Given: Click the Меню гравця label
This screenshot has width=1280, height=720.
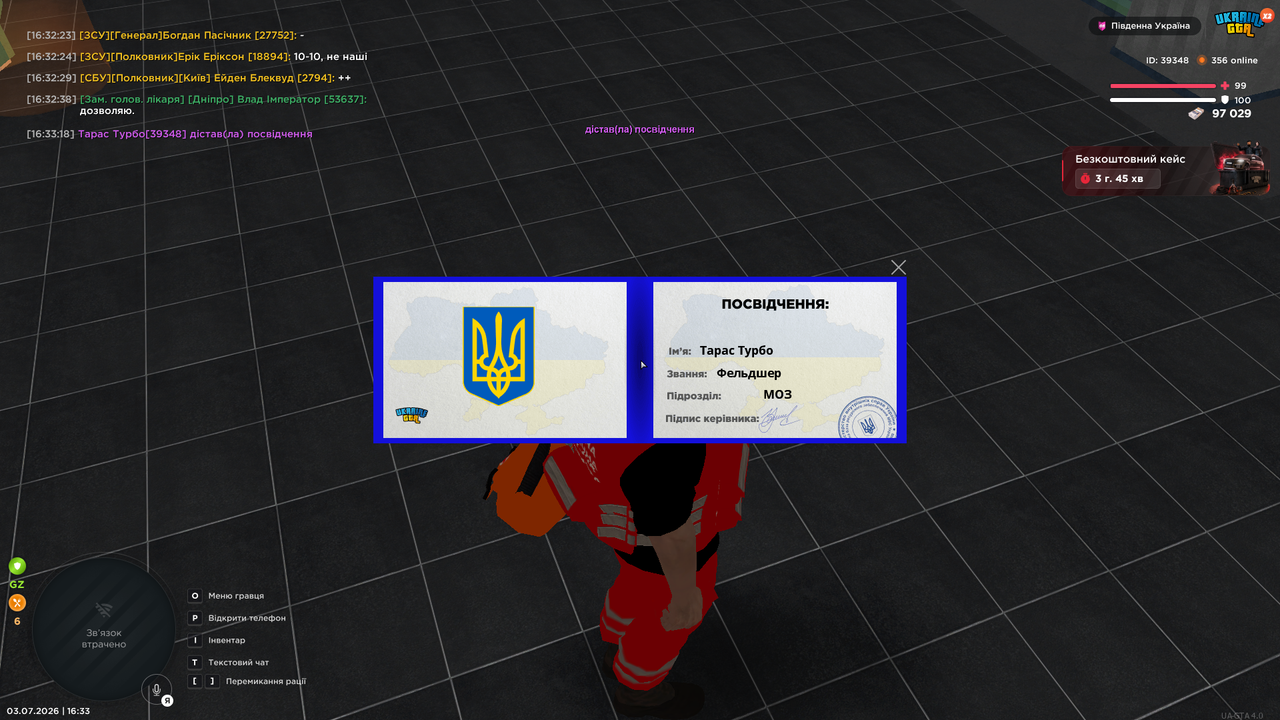Looking at the screenshot, I should pyautogui.click(x=236, y=596).
